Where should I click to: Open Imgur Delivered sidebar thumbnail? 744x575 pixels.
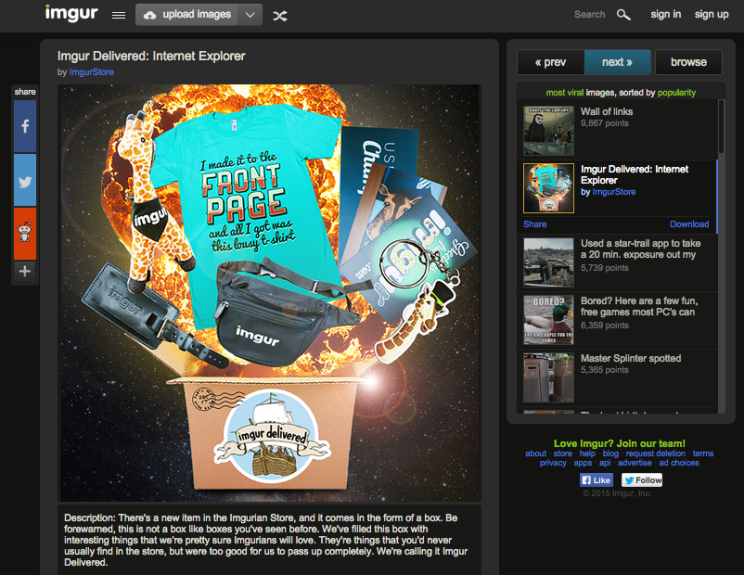[x=549, y=188]
